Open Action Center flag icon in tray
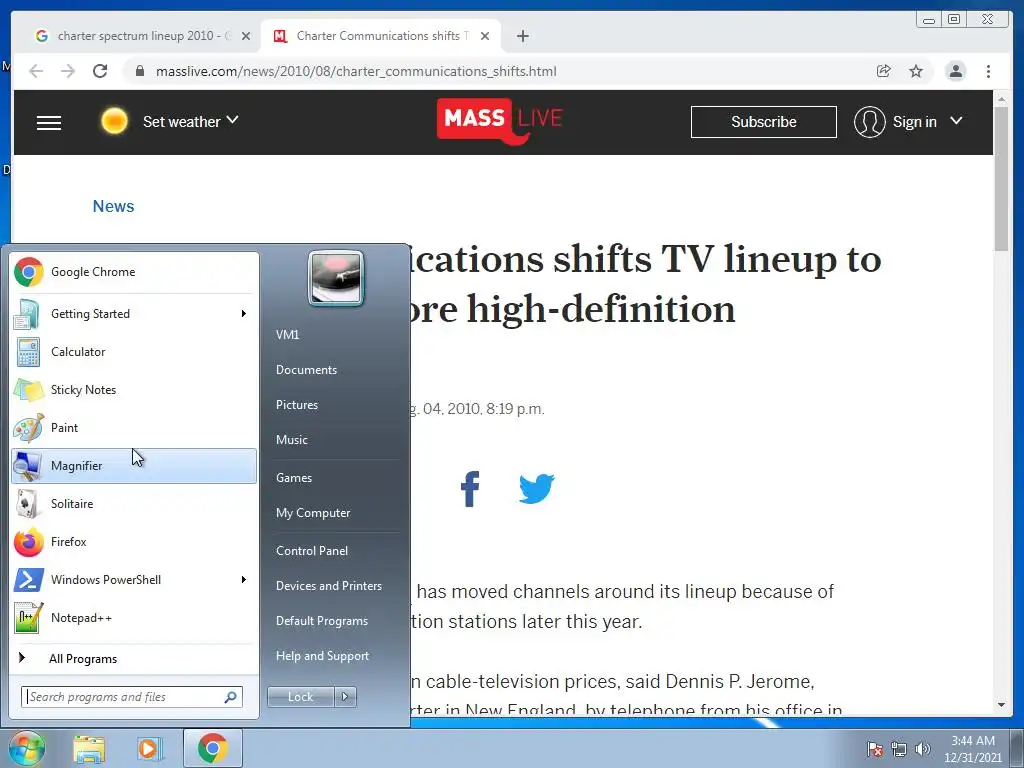 pyautogui.click(x=875, y=749)
